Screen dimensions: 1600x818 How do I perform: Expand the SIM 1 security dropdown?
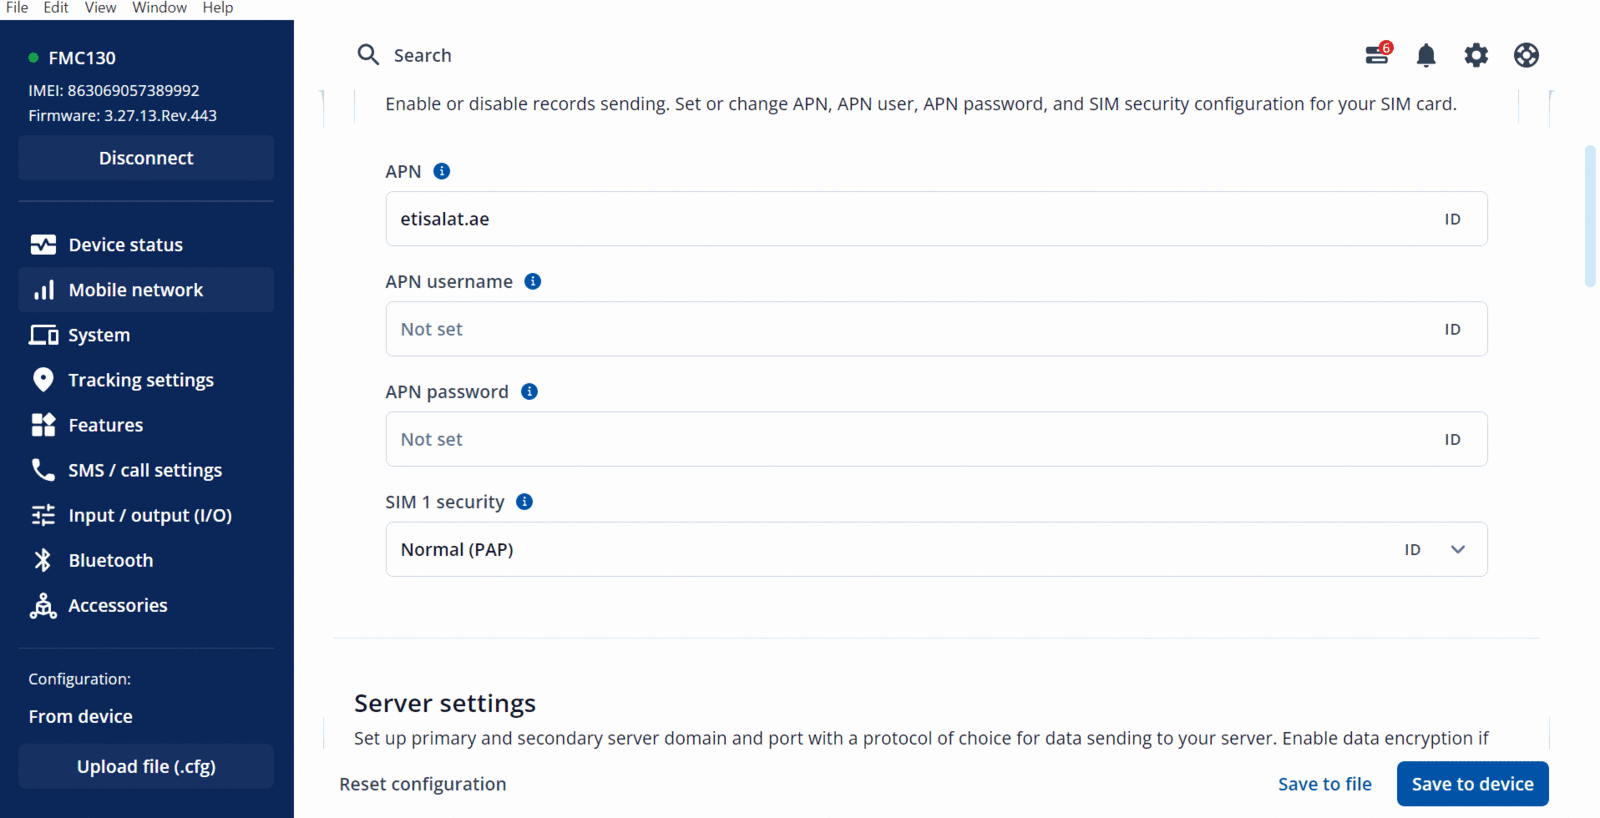point(1458,550)
